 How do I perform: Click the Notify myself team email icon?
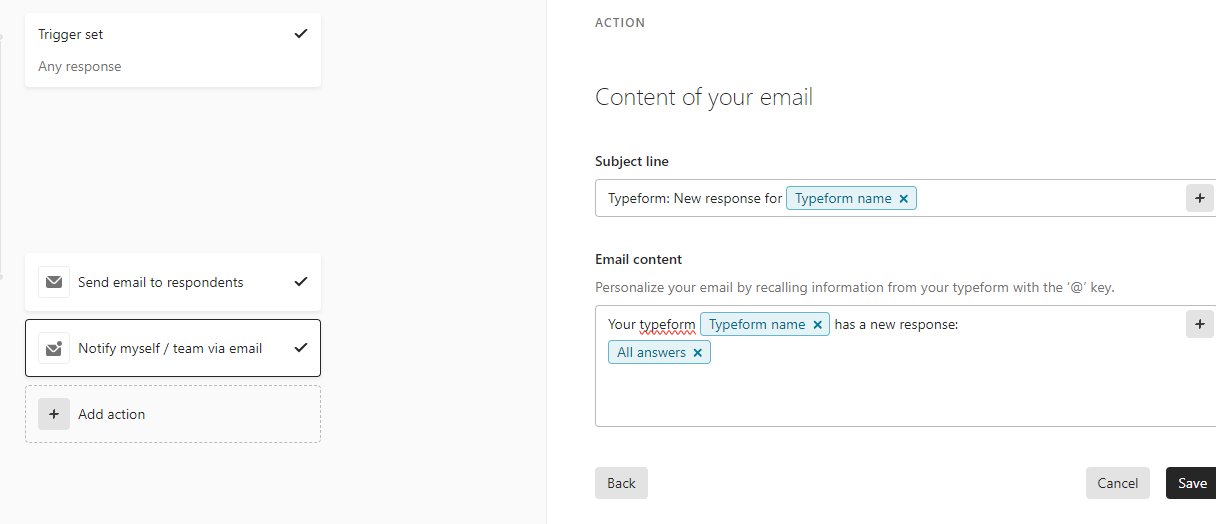point(54,348)
